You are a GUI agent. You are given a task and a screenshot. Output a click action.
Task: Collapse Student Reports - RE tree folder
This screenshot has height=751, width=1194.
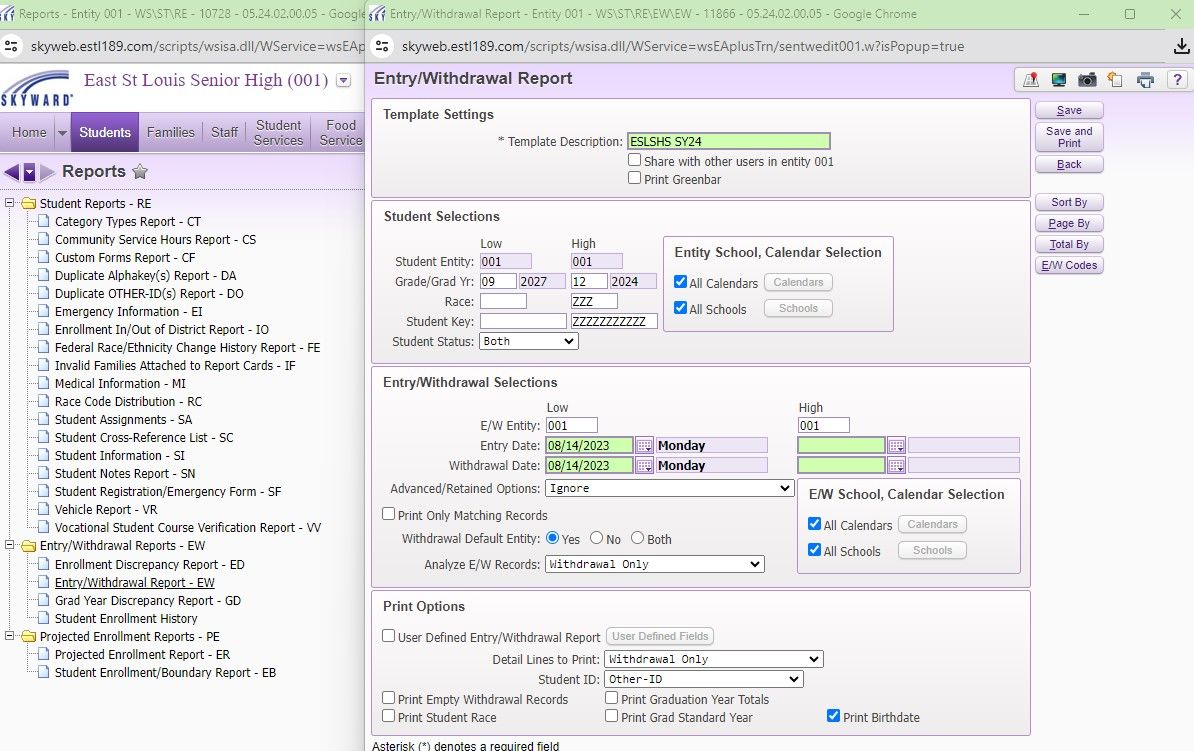pos(11,204)
